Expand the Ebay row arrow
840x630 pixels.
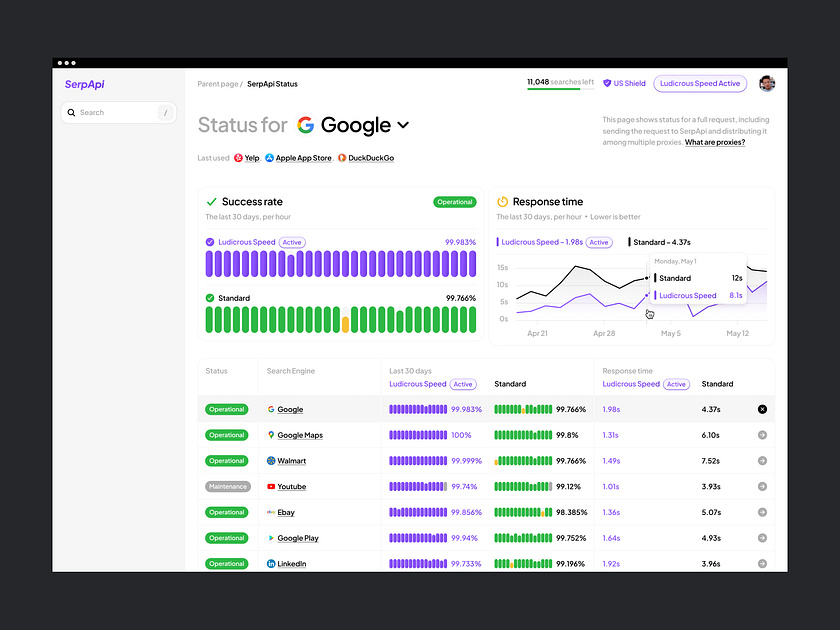pos(762,512)
